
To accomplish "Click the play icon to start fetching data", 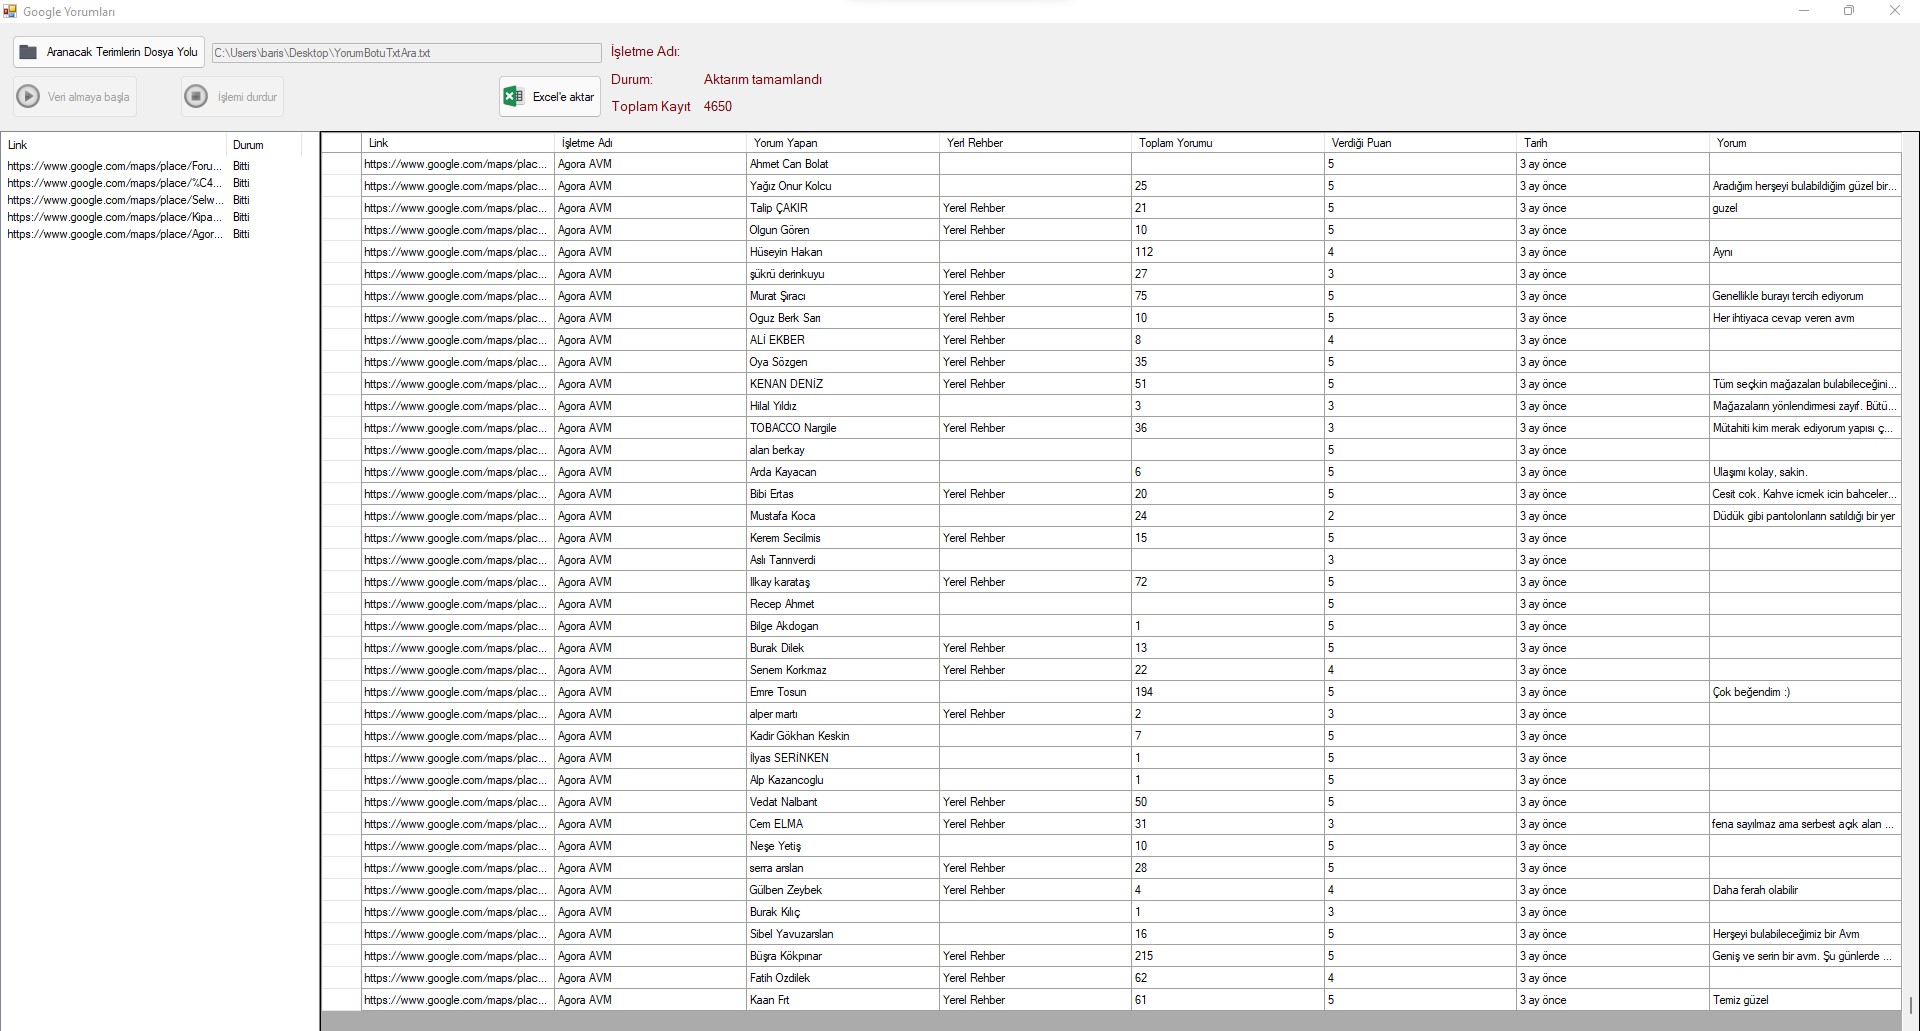I will click(28, 96).
